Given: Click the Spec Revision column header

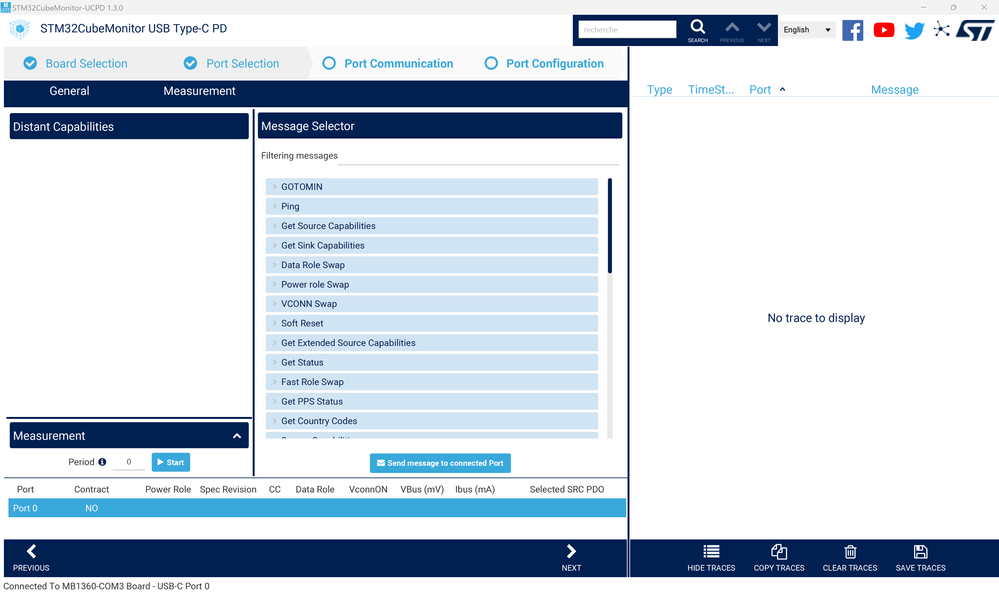Looking at the screenshot, I should point(228,489).
